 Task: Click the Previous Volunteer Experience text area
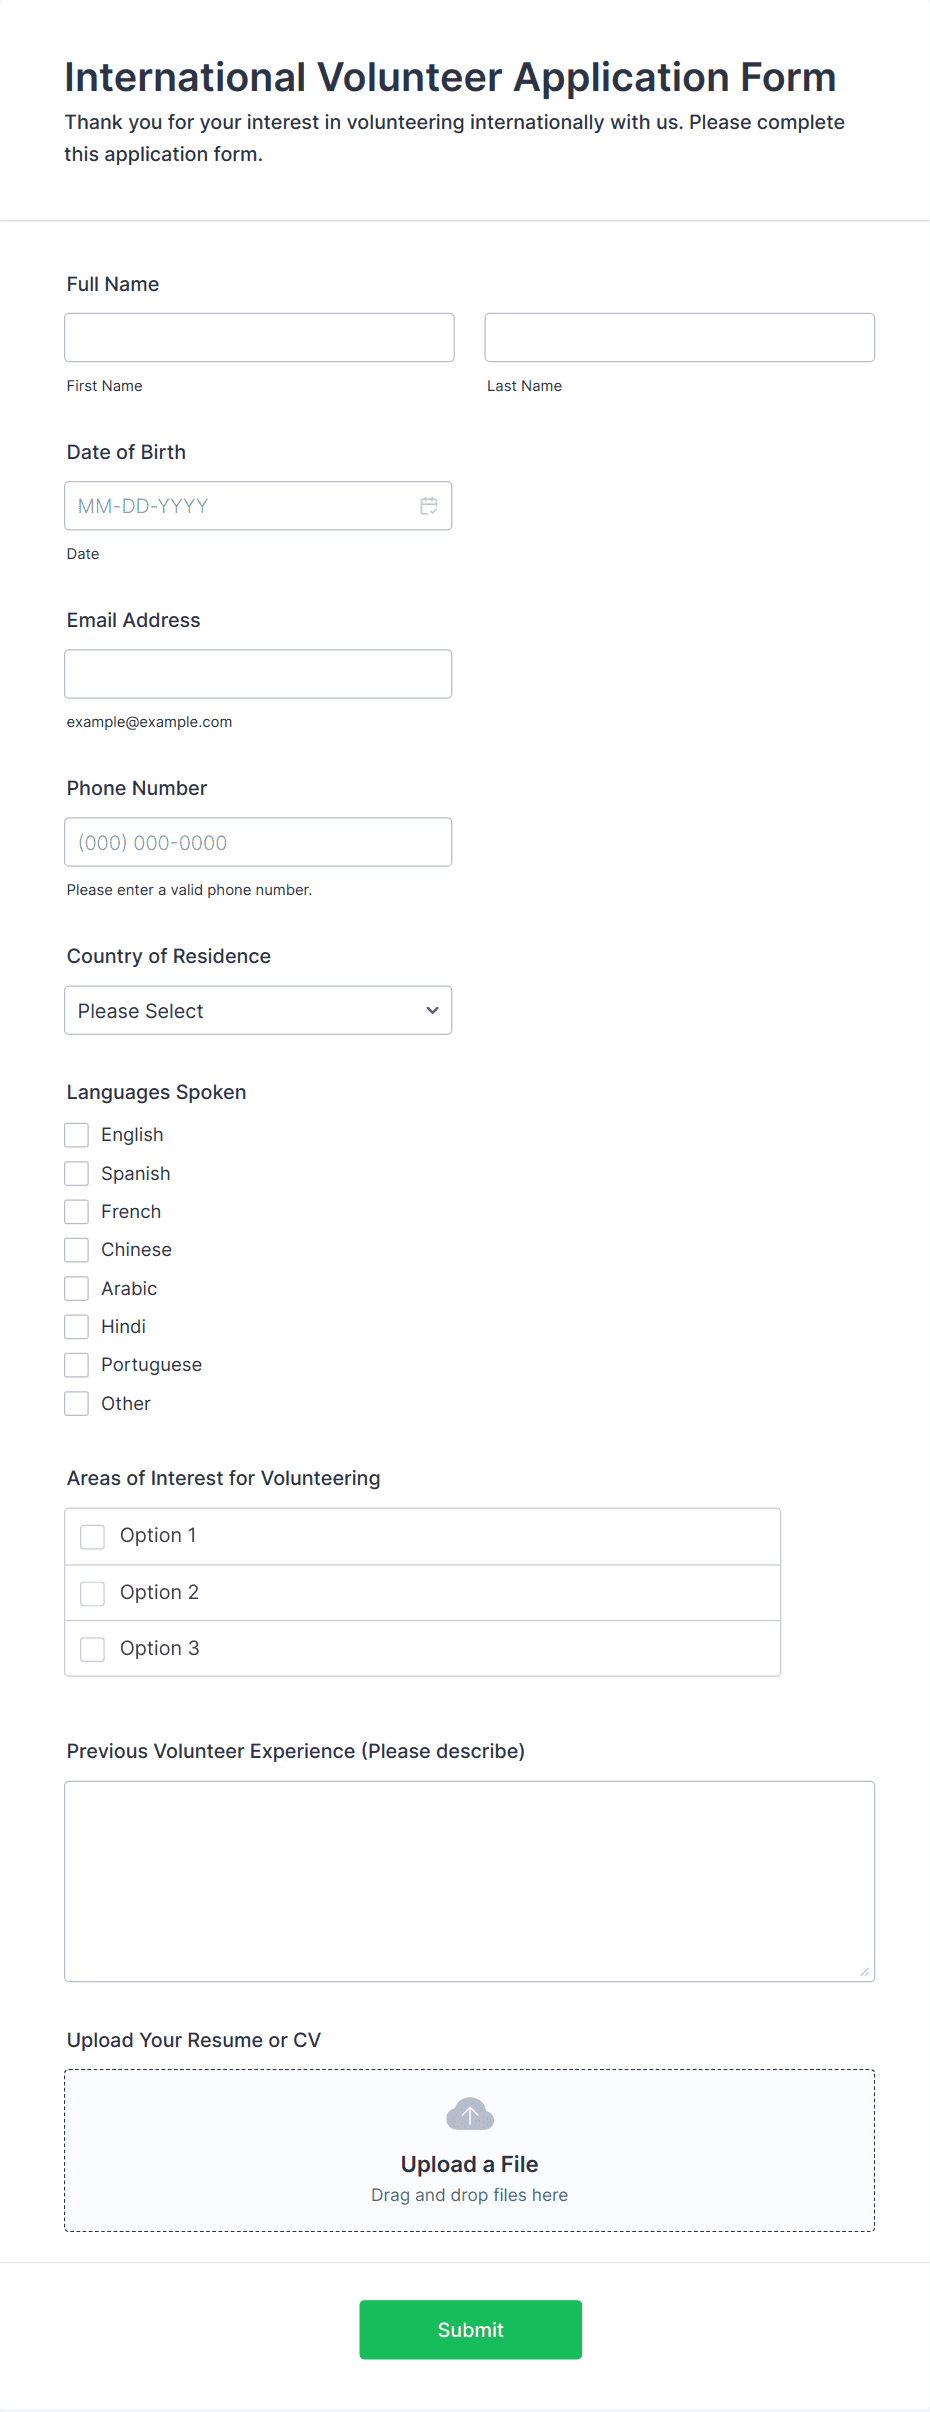click(x=469, y=1881)
